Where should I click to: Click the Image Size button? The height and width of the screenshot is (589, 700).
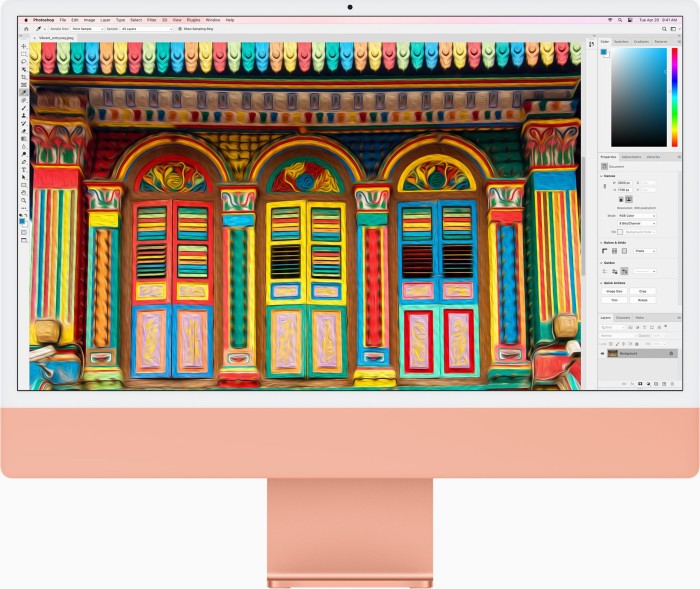(614, 291)
